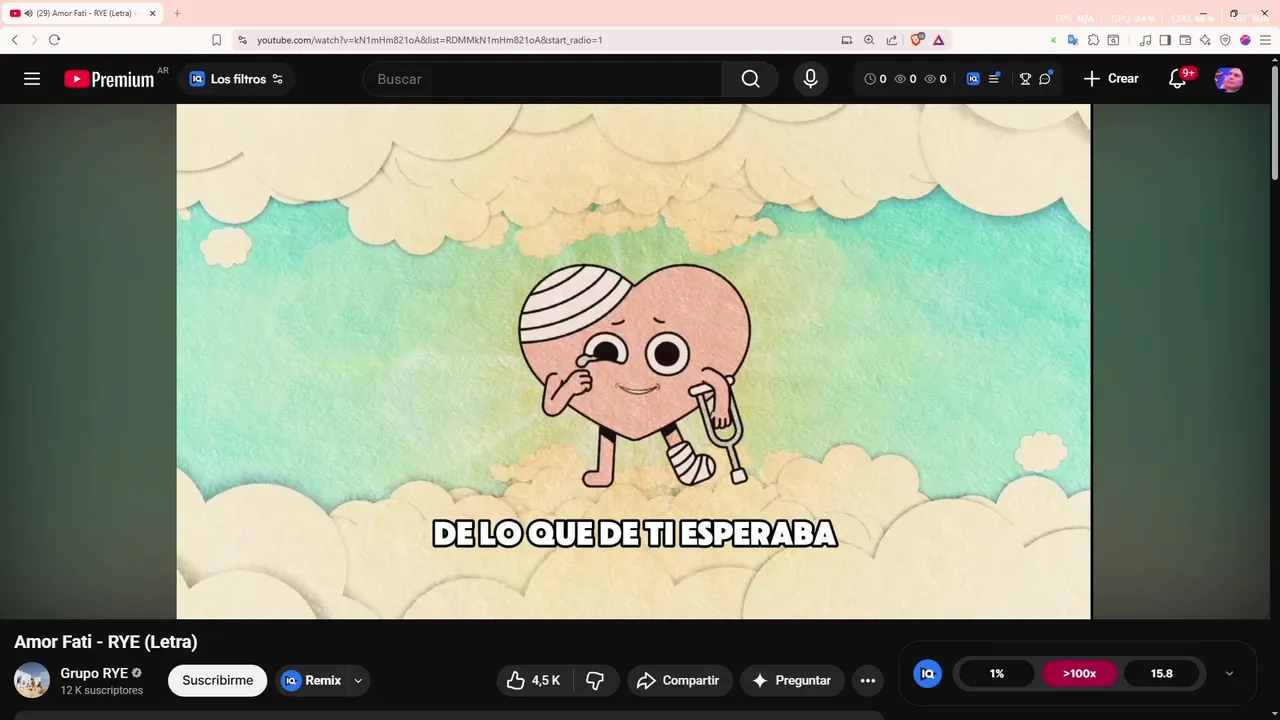Open the media control music note

coord(1146,40)
